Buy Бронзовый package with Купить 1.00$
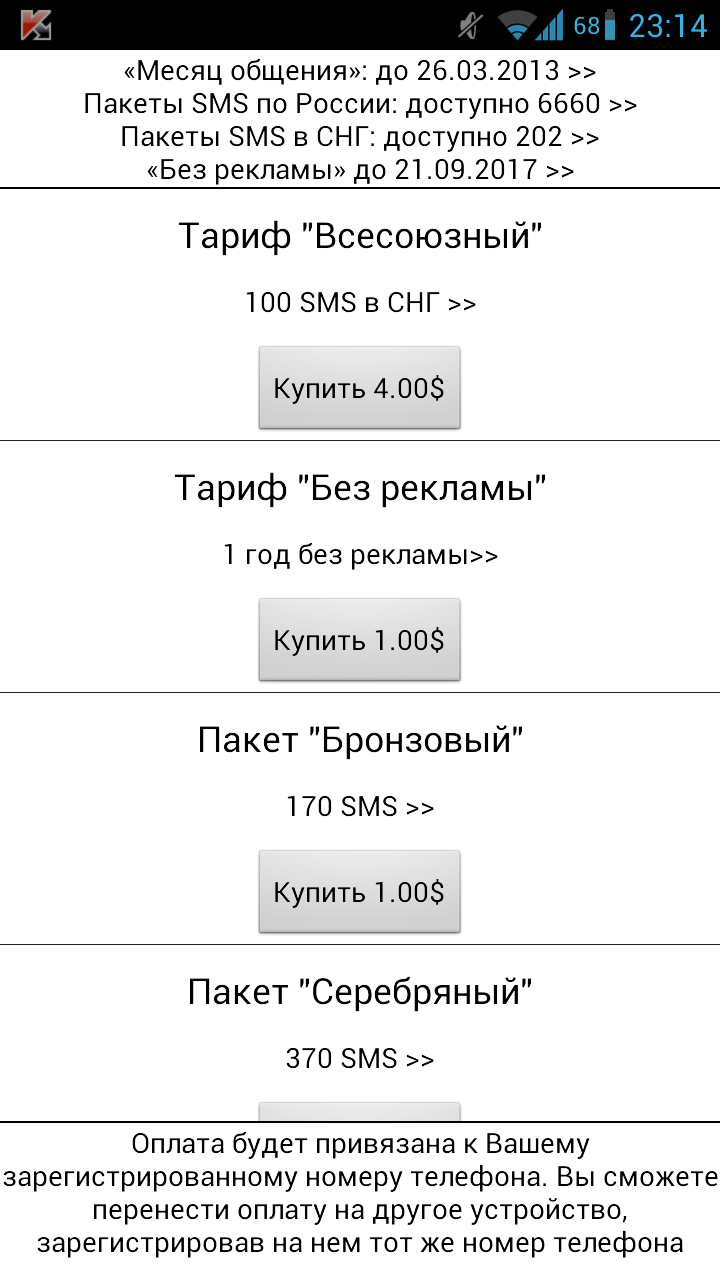720x1280 pixels. (x=360, y=892)
